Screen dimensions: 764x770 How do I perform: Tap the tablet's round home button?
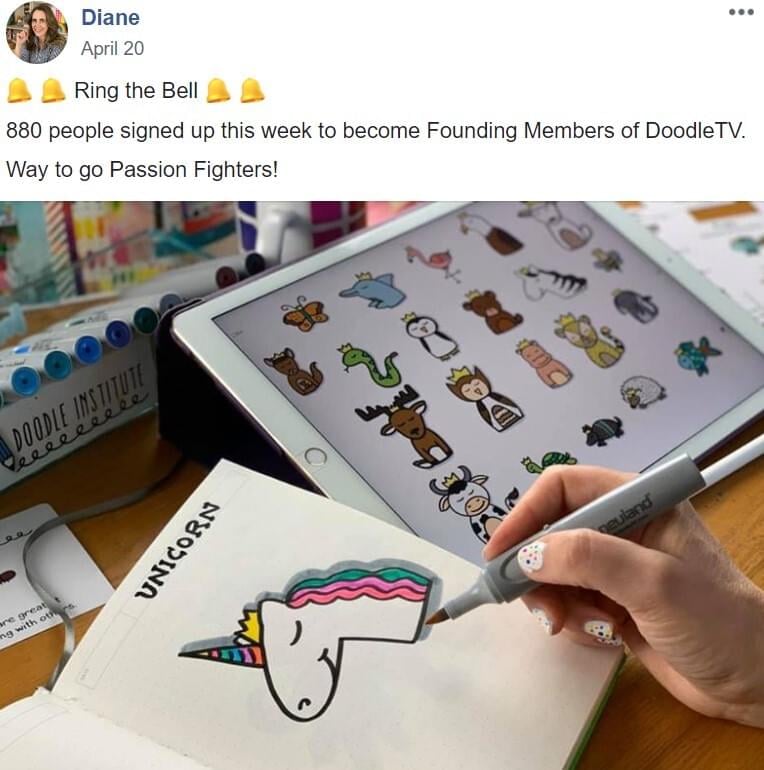(x=315, y=456)
